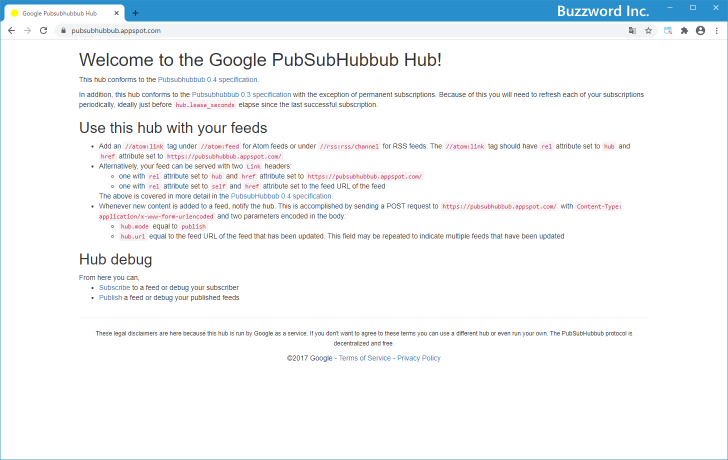Click the hub.lease_seconds code text
The image size is (728, 460).
pos(205,105)
